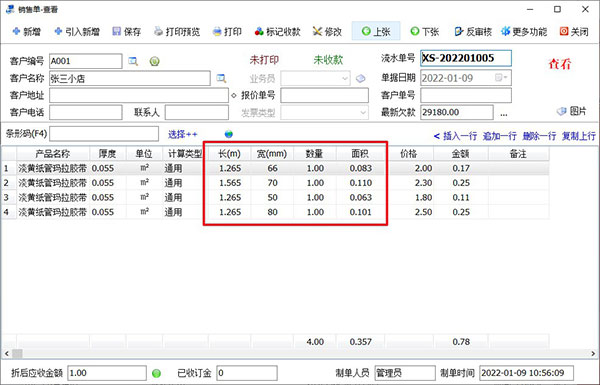Click the search icon beside 客户名称
The width and height of the screenshot is (600, 385).
(221, 78)
